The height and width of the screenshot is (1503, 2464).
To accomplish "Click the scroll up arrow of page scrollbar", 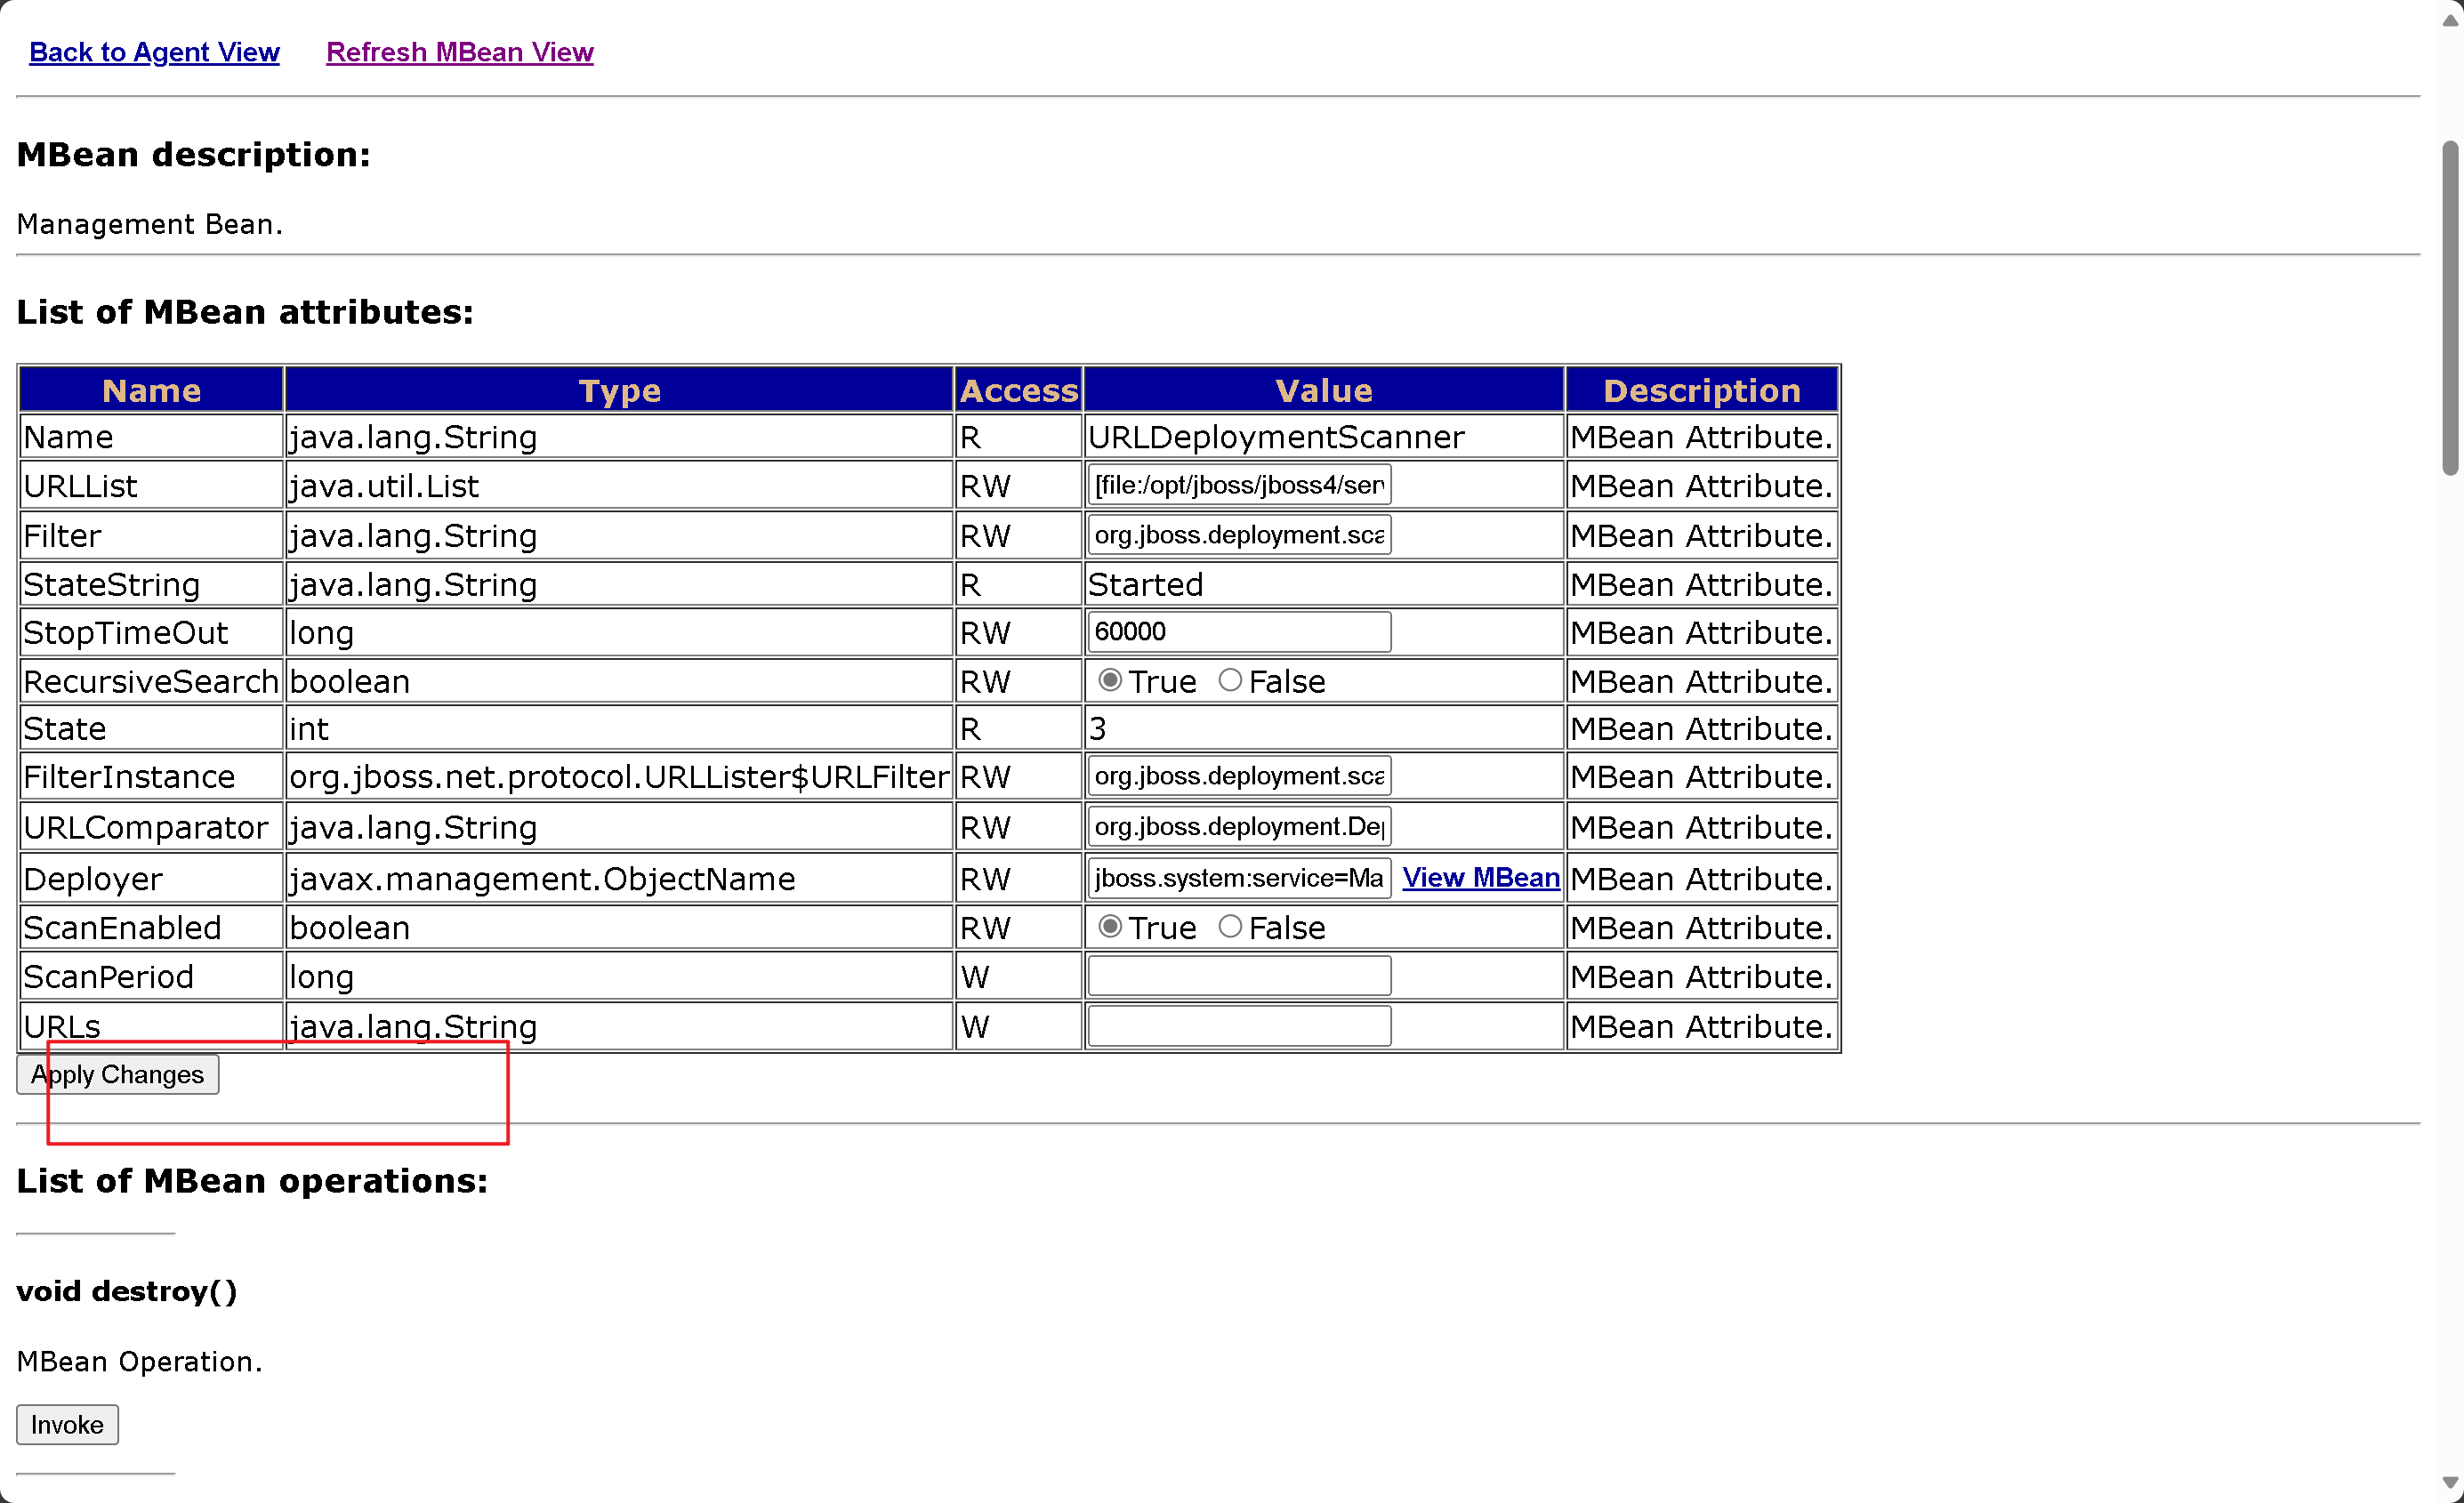I will point(2450,20).
